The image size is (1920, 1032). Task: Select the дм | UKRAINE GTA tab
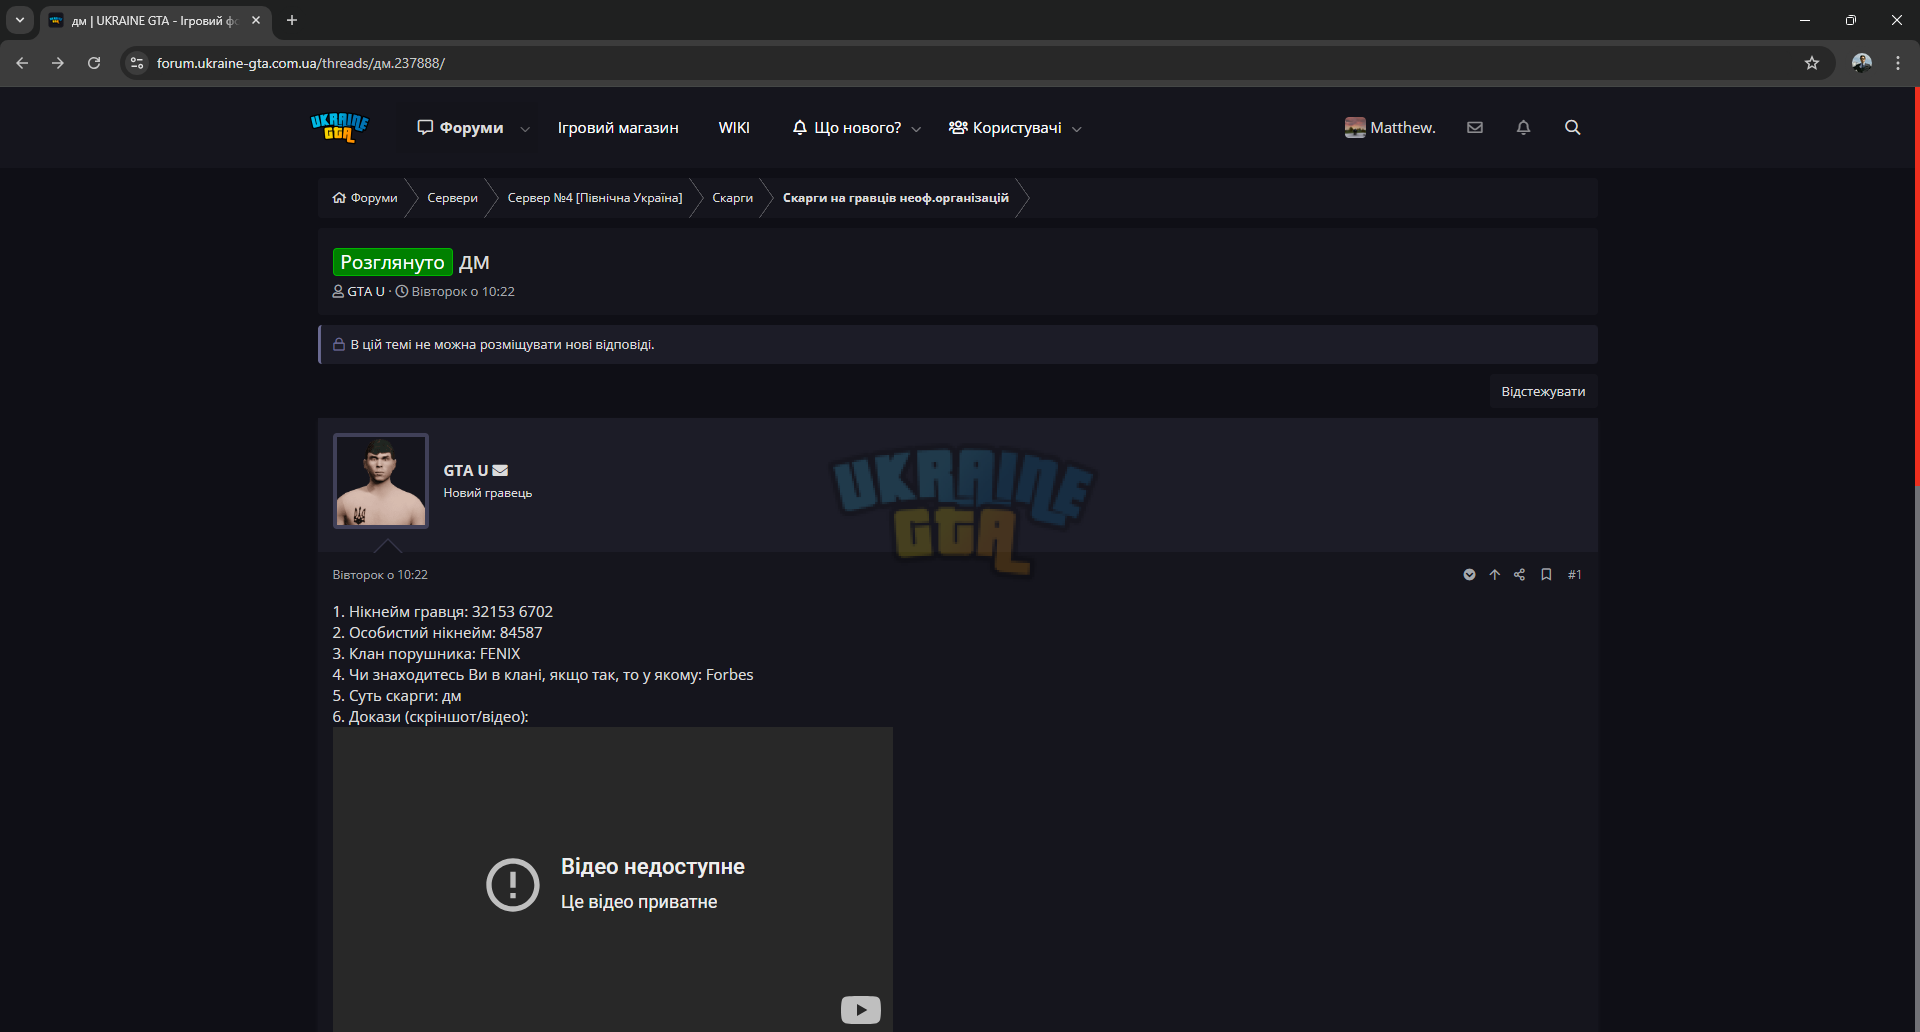(155, 20)
